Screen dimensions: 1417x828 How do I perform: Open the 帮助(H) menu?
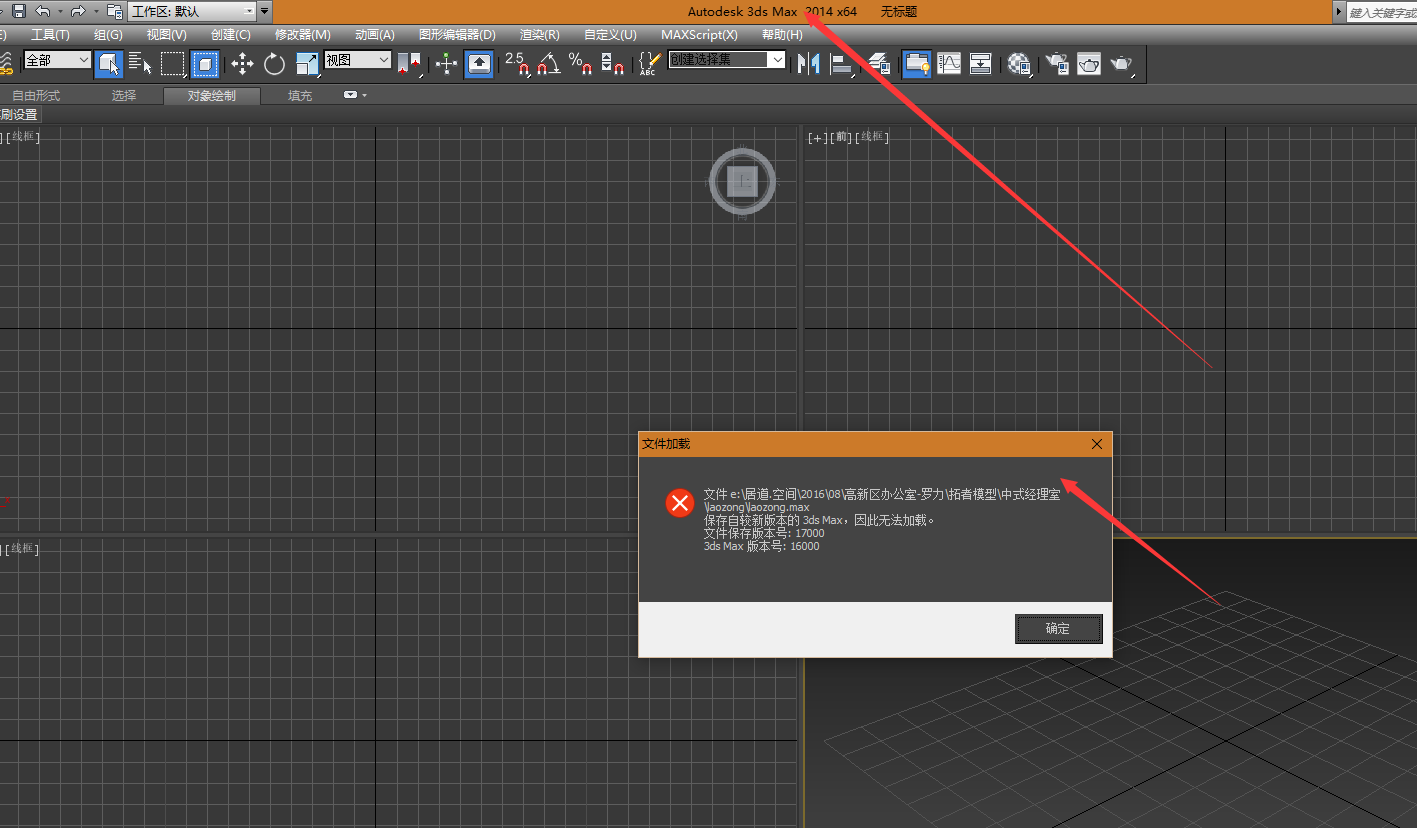pyautogui.click(x=782, y=34)
